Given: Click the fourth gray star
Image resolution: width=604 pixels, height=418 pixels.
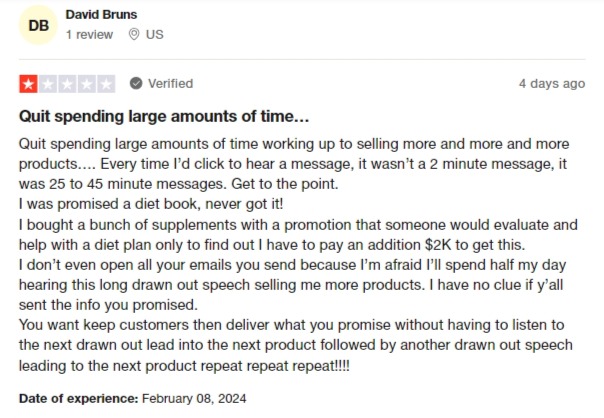Looking at the screenshot, I should coord(87,84).
